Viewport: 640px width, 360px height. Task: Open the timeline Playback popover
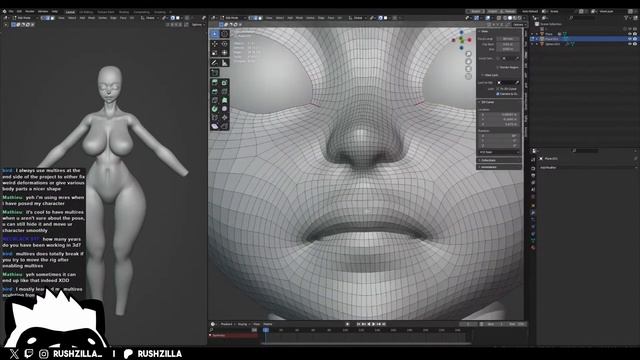pos(227,324)
